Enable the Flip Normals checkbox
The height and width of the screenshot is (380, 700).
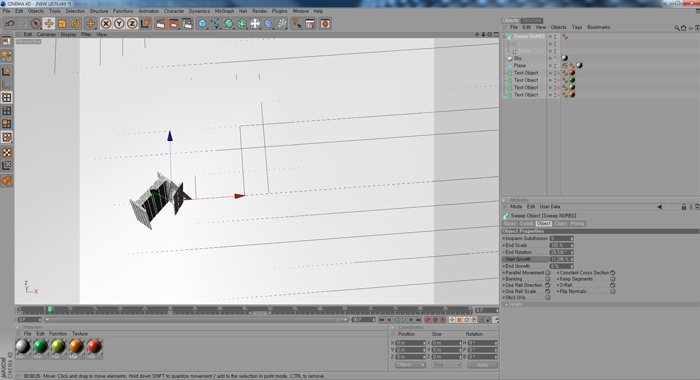coord(613,292)
